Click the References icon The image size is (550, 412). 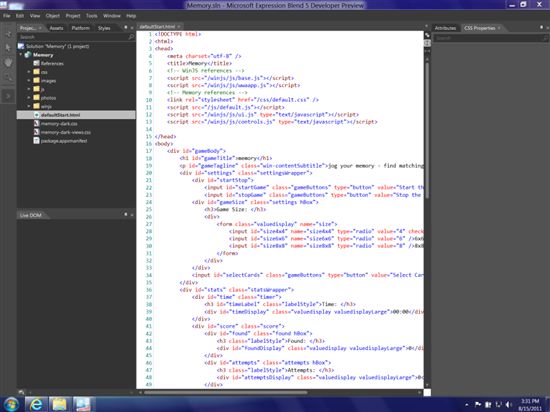point(36,63)
